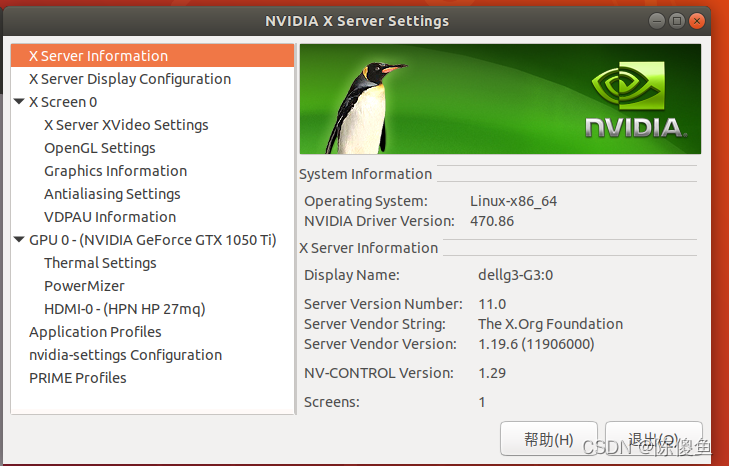Minimize the NVIDIA X Server Settings window
This screenshot has width=729, height=466.
click(x=657, y=21)
